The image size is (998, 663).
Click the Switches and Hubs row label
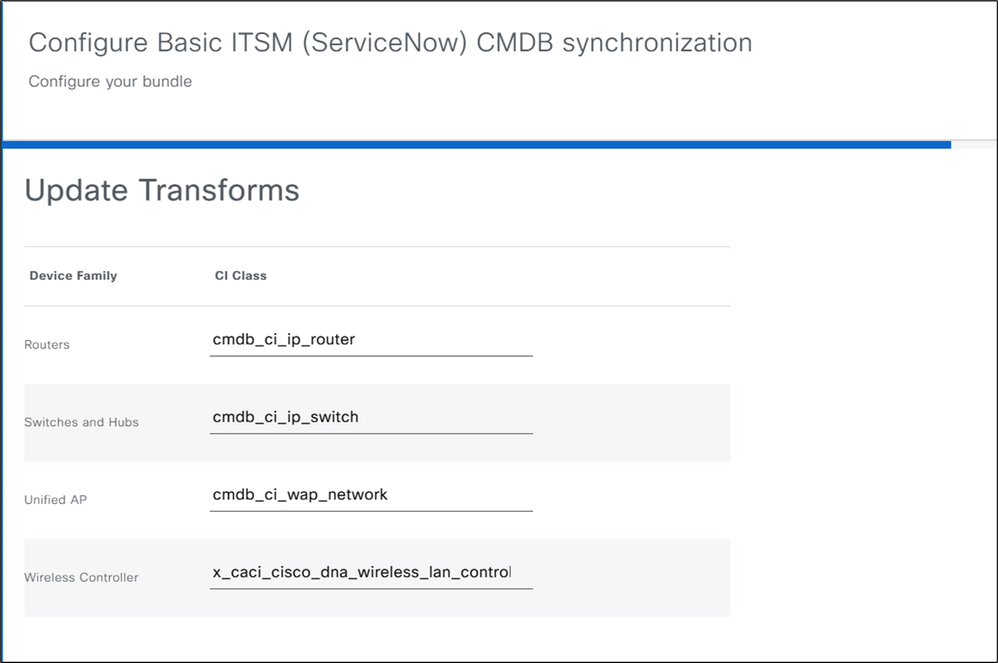81,422
